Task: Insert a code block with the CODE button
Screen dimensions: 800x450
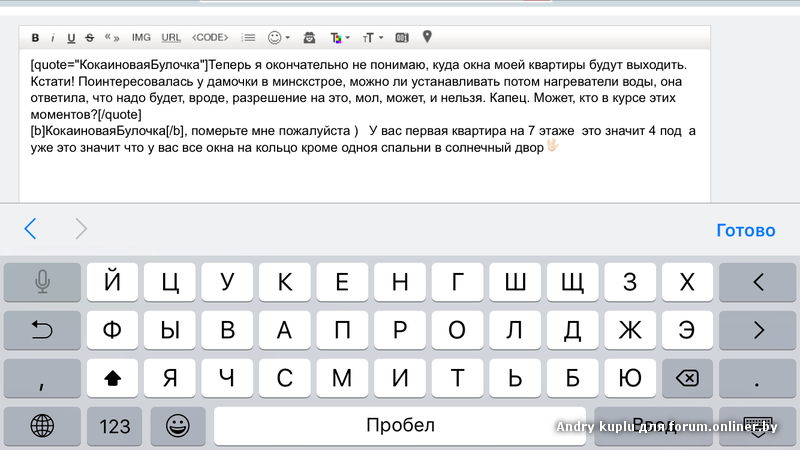Action: [210, 38]
